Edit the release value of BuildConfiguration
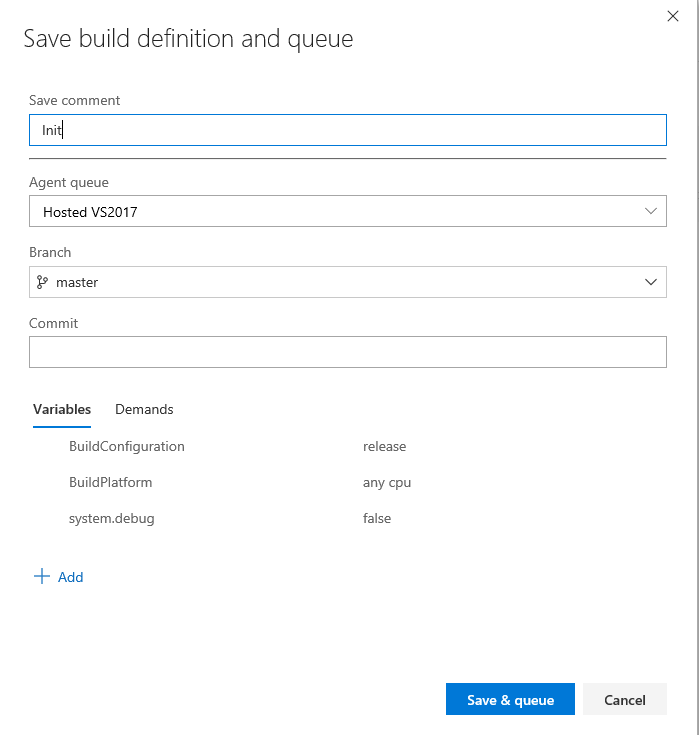 tap(385, 446)
